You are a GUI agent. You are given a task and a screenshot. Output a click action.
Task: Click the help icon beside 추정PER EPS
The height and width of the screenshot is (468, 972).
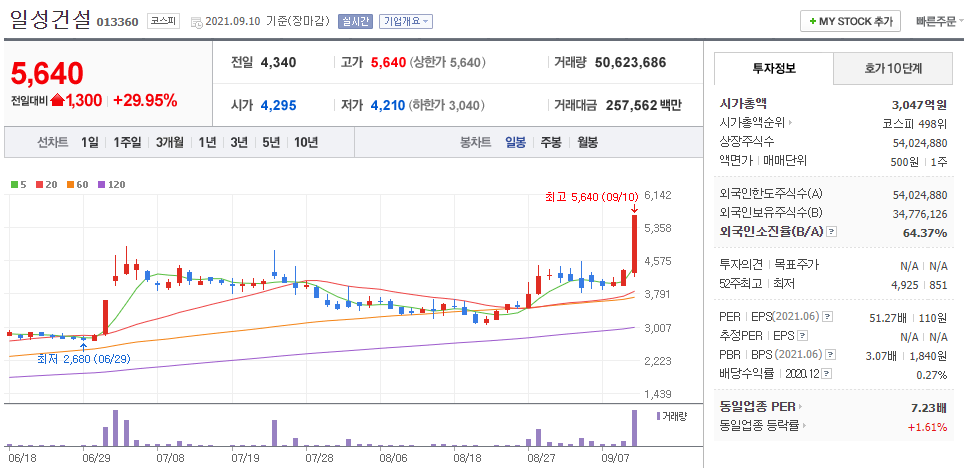pos(803,336)
